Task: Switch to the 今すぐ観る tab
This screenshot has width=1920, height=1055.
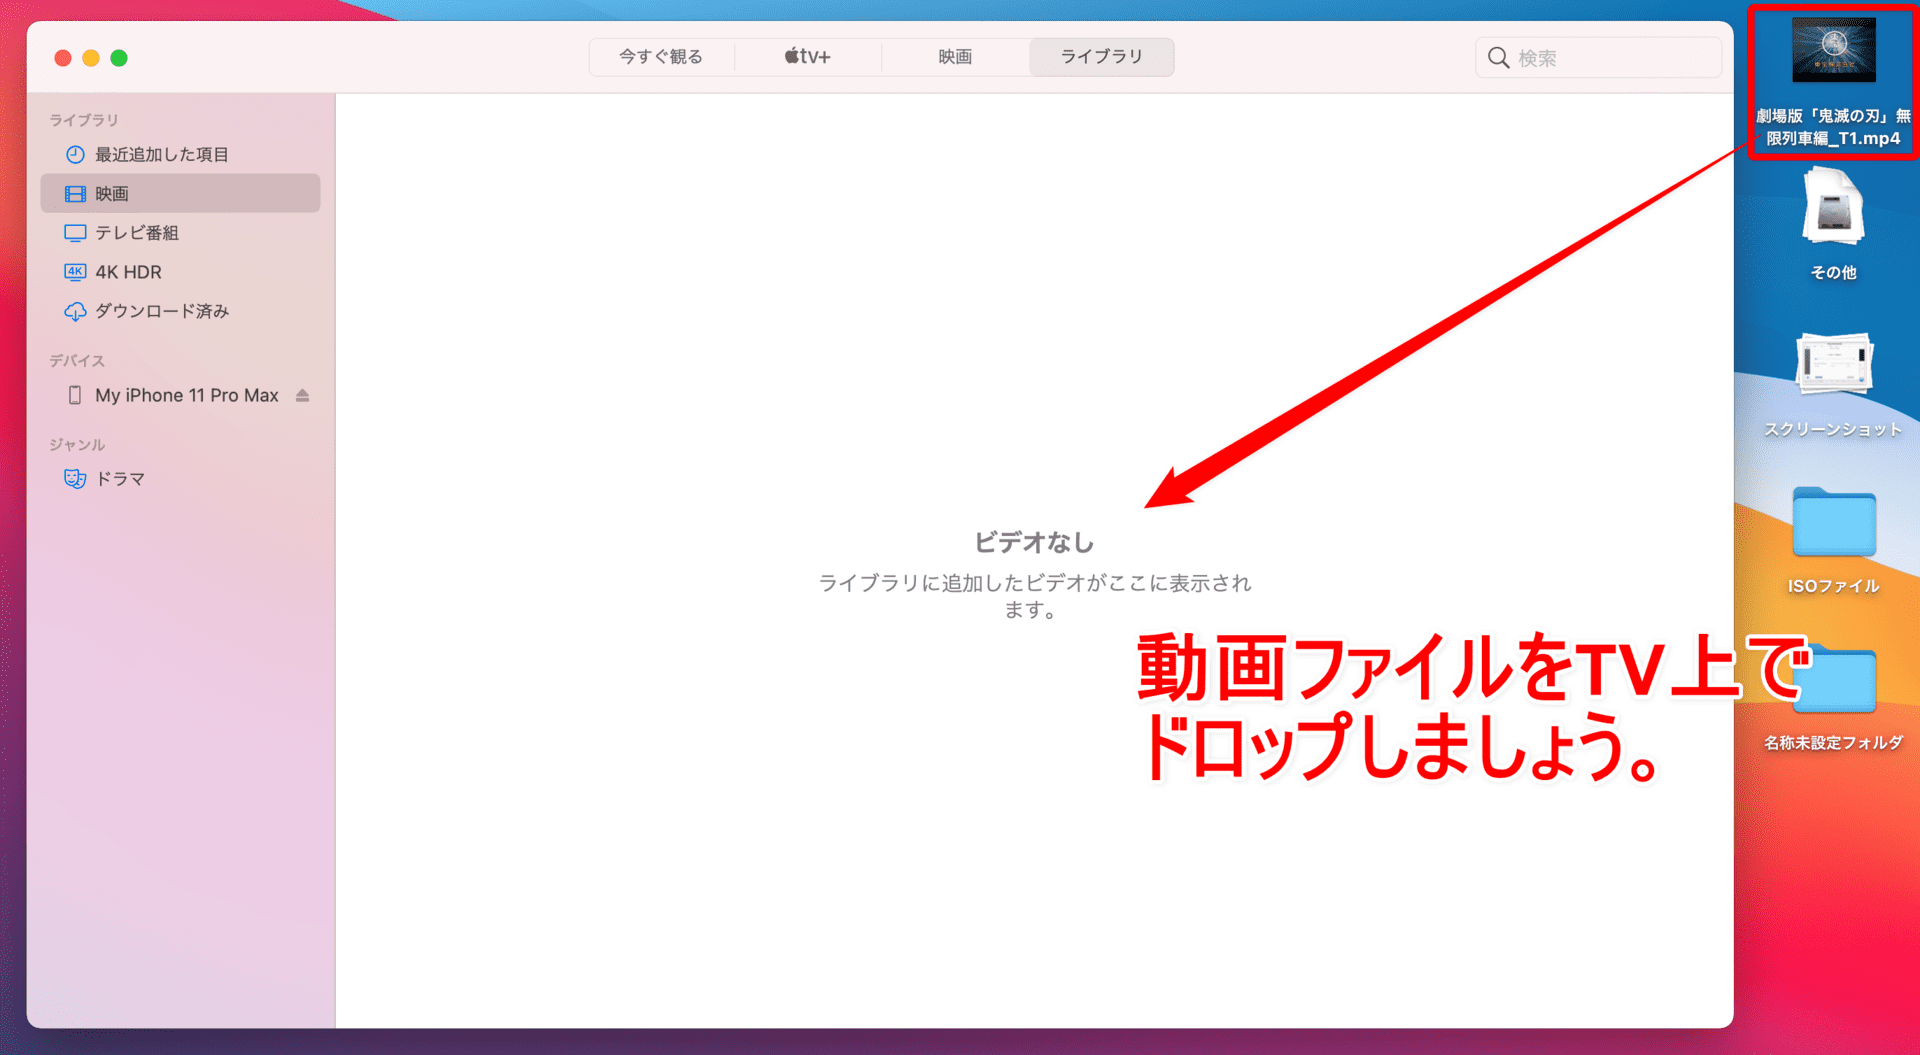Action: pyautogui.click(x=661, y=57)
